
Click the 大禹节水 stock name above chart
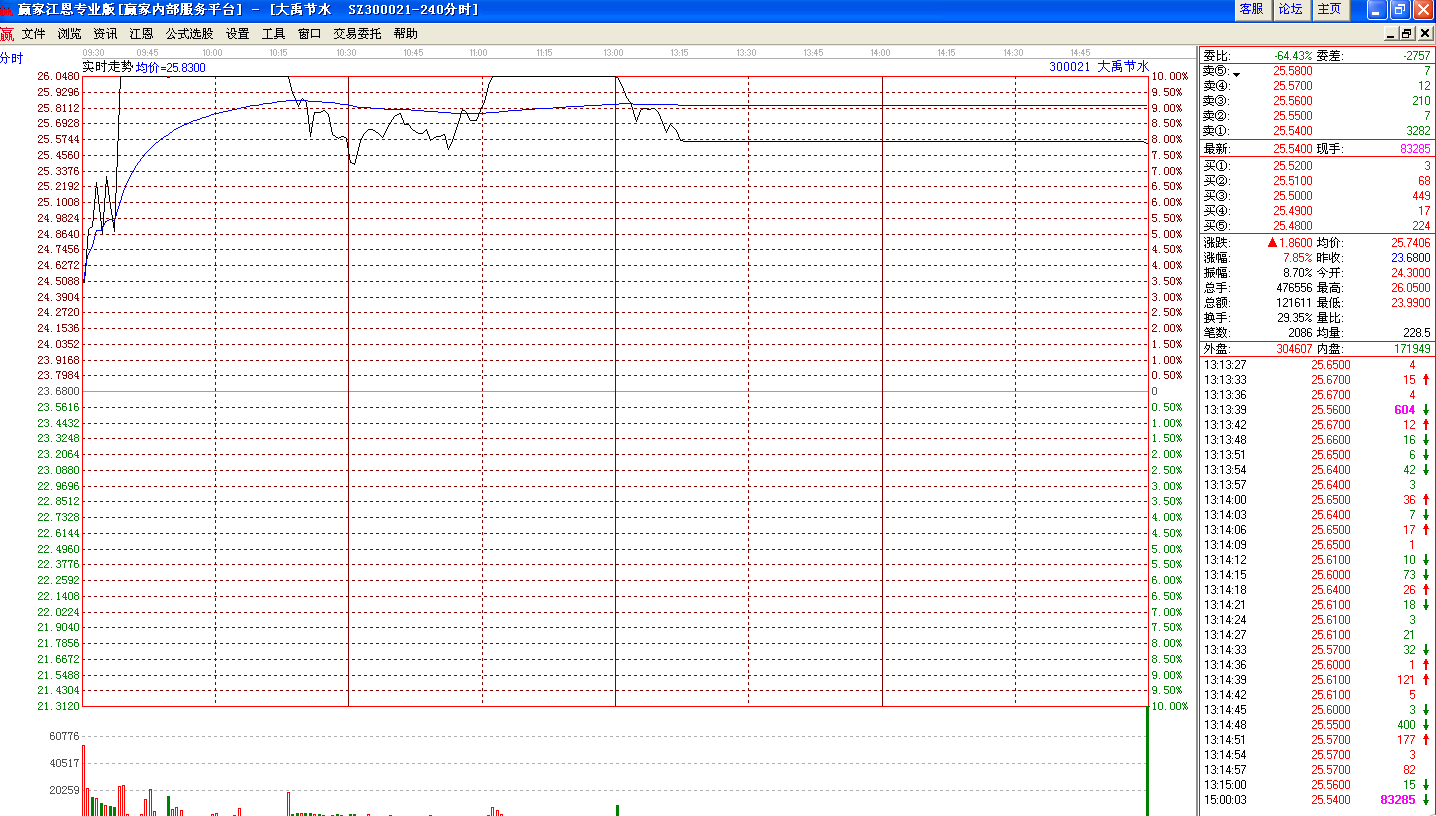coord(1123,66)
